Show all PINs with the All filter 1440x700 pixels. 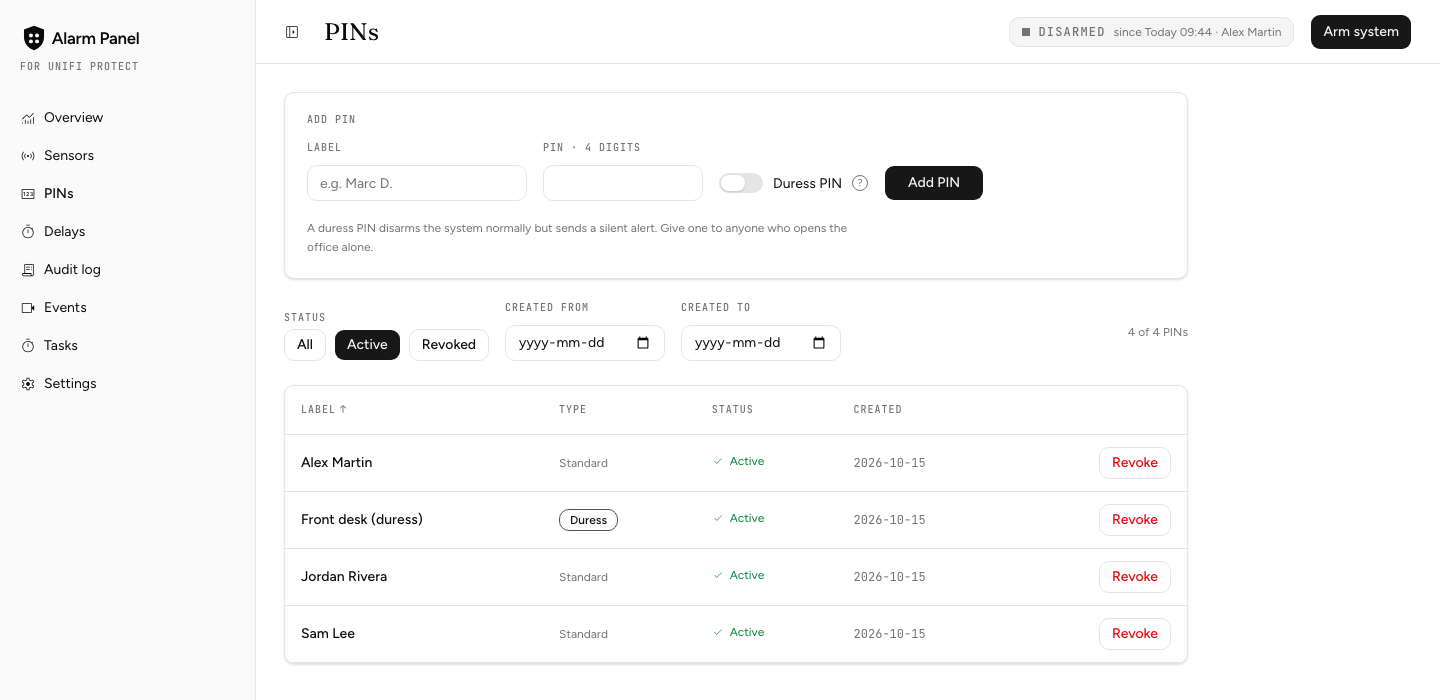[x=305, y=345]
